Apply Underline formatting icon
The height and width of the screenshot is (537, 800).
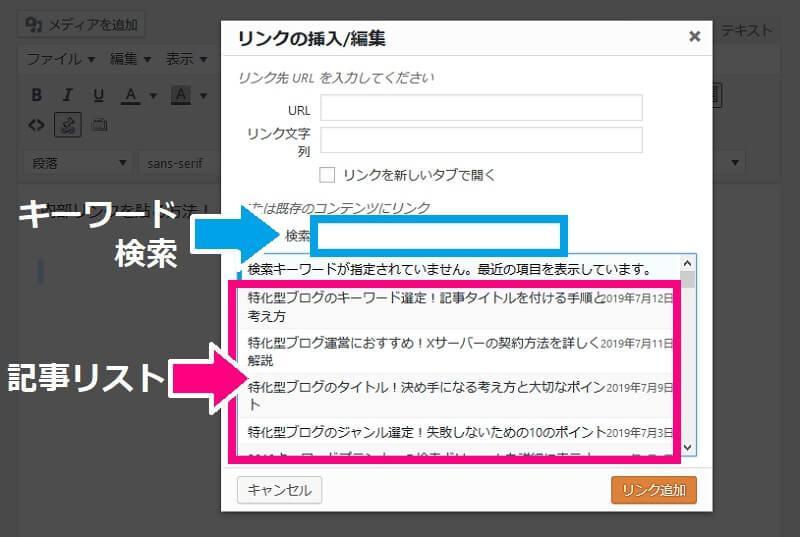point(98,95)
